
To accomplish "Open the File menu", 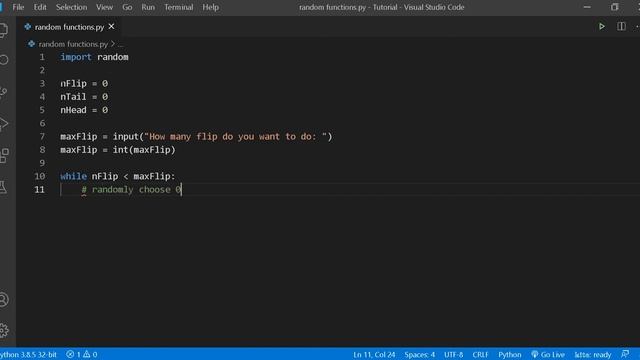I will click(18, 7).
